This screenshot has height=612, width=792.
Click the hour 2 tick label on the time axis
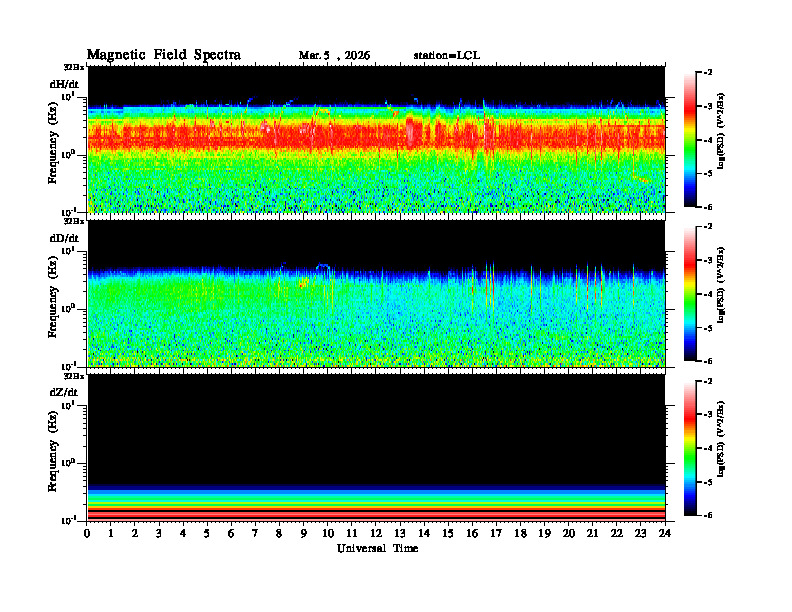tap(135, 533)
